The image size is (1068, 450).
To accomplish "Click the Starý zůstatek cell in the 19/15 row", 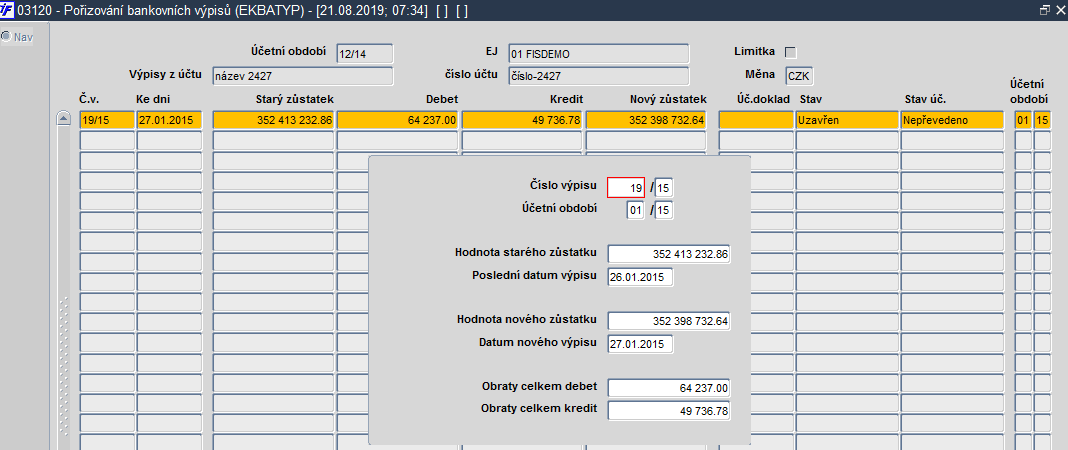I will point(273,120).
